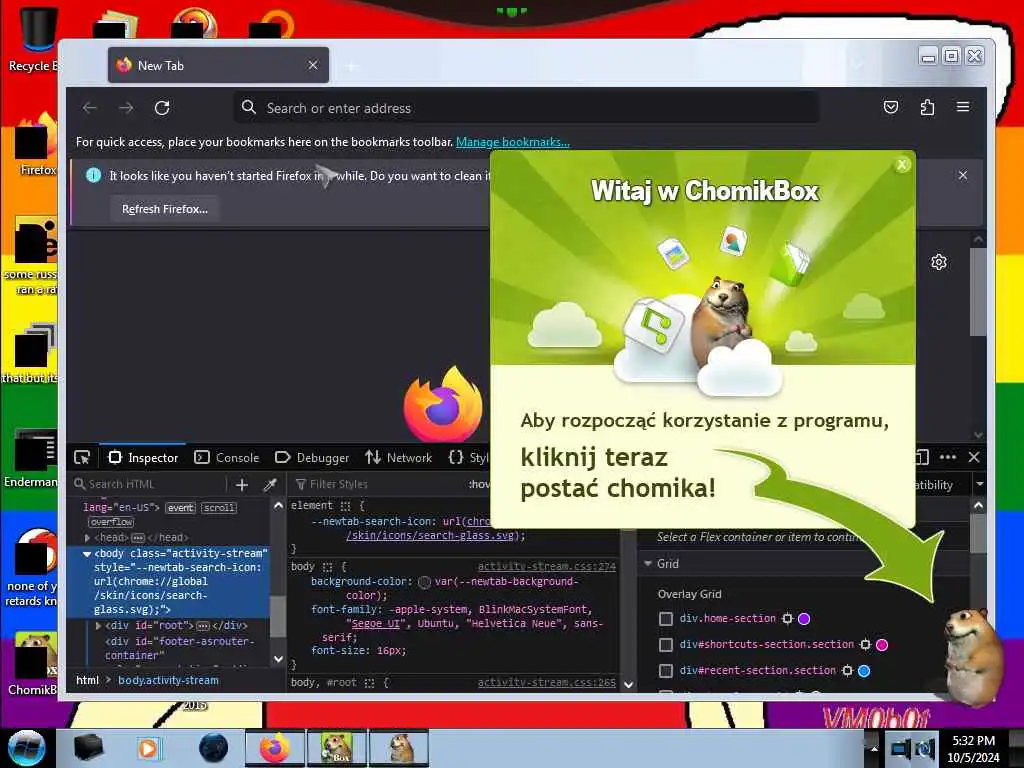Change div#shortcuts-section.section pink grid color swatch
Viewport: 1024px width, 768px height.
coord(882,645)
